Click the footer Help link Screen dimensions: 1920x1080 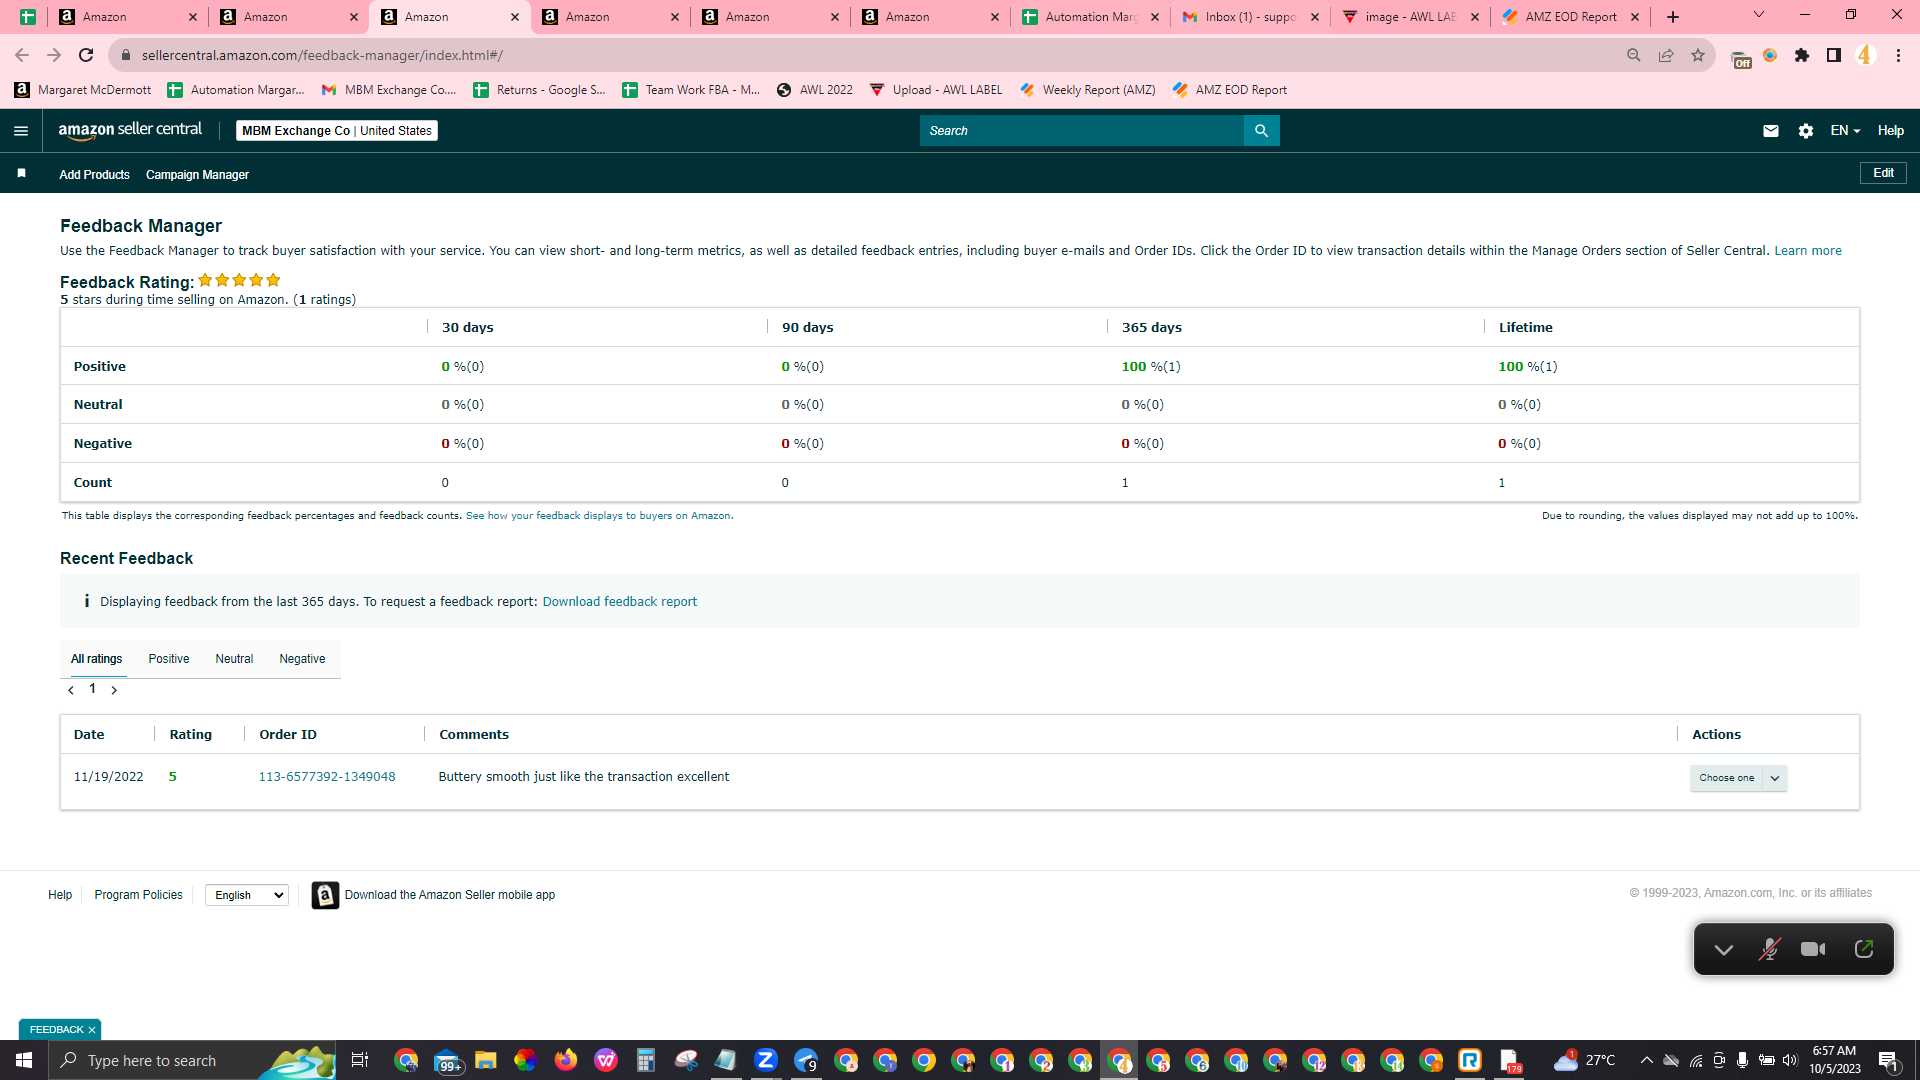point(60,895)
